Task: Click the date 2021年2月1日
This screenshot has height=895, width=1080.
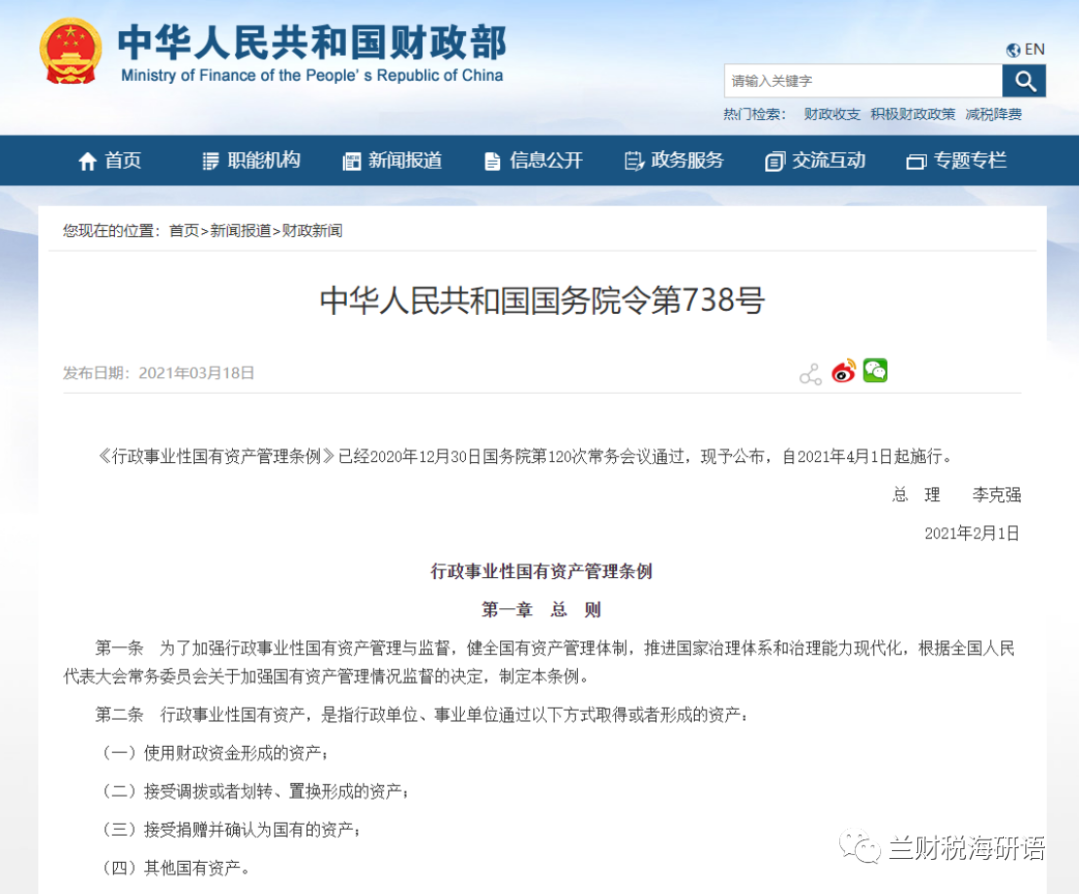Action: pyautogui.click(x=972, y=533)
